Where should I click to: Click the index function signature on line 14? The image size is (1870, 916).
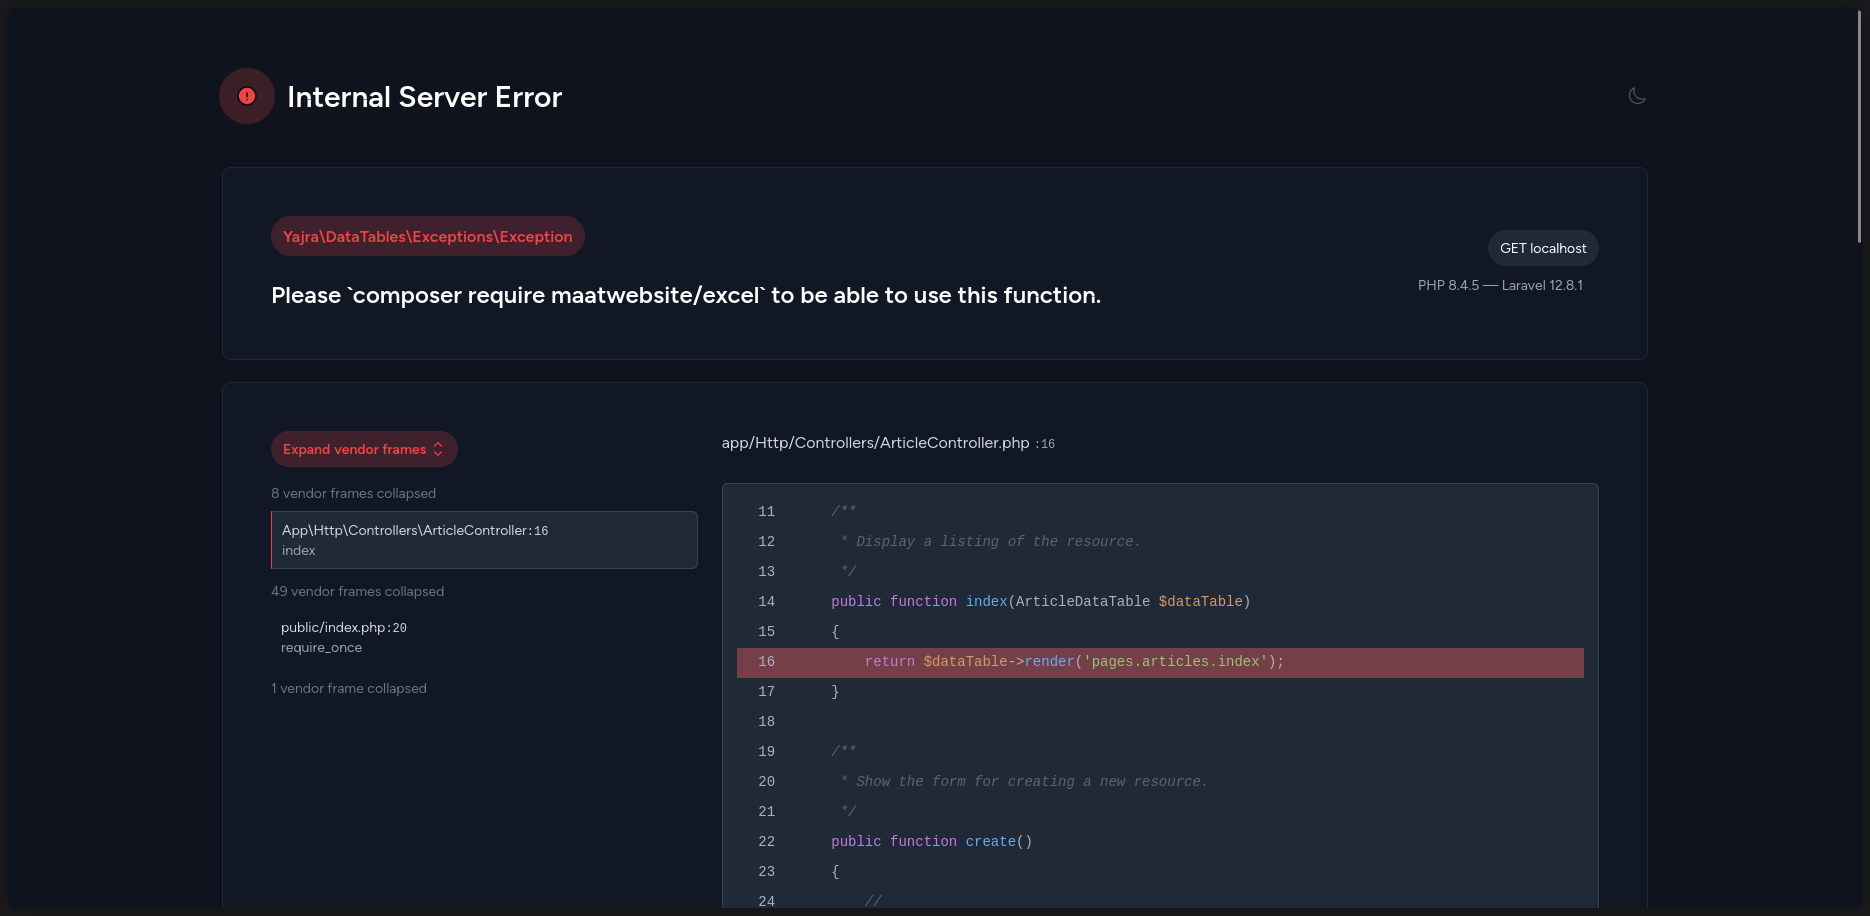1041,602
